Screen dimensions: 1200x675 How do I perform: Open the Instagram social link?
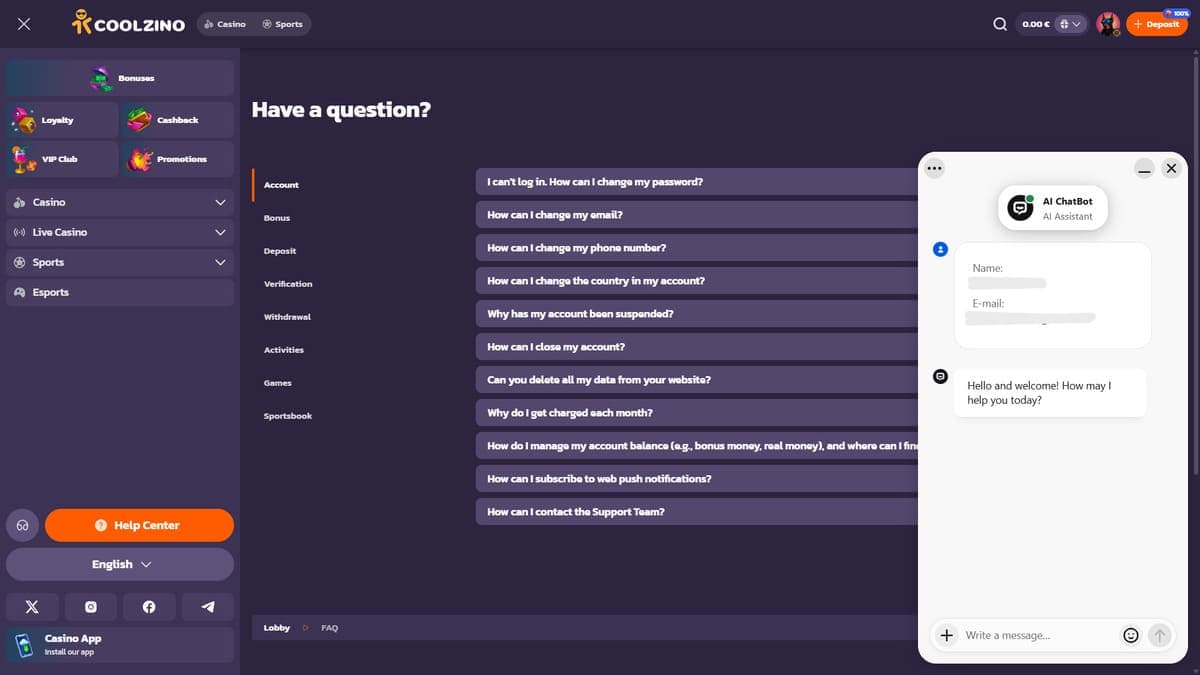coord(91,607)
